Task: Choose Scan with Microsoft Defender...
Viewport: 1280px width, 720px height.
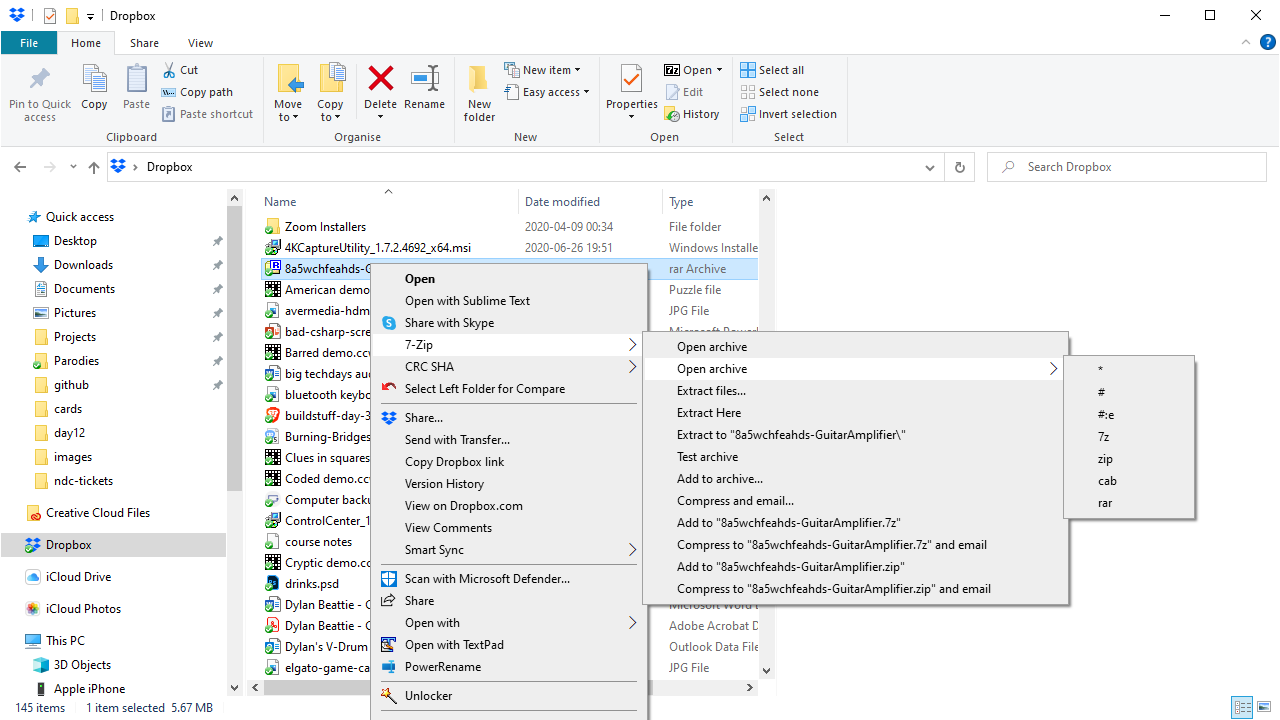Action: [508, 579]
